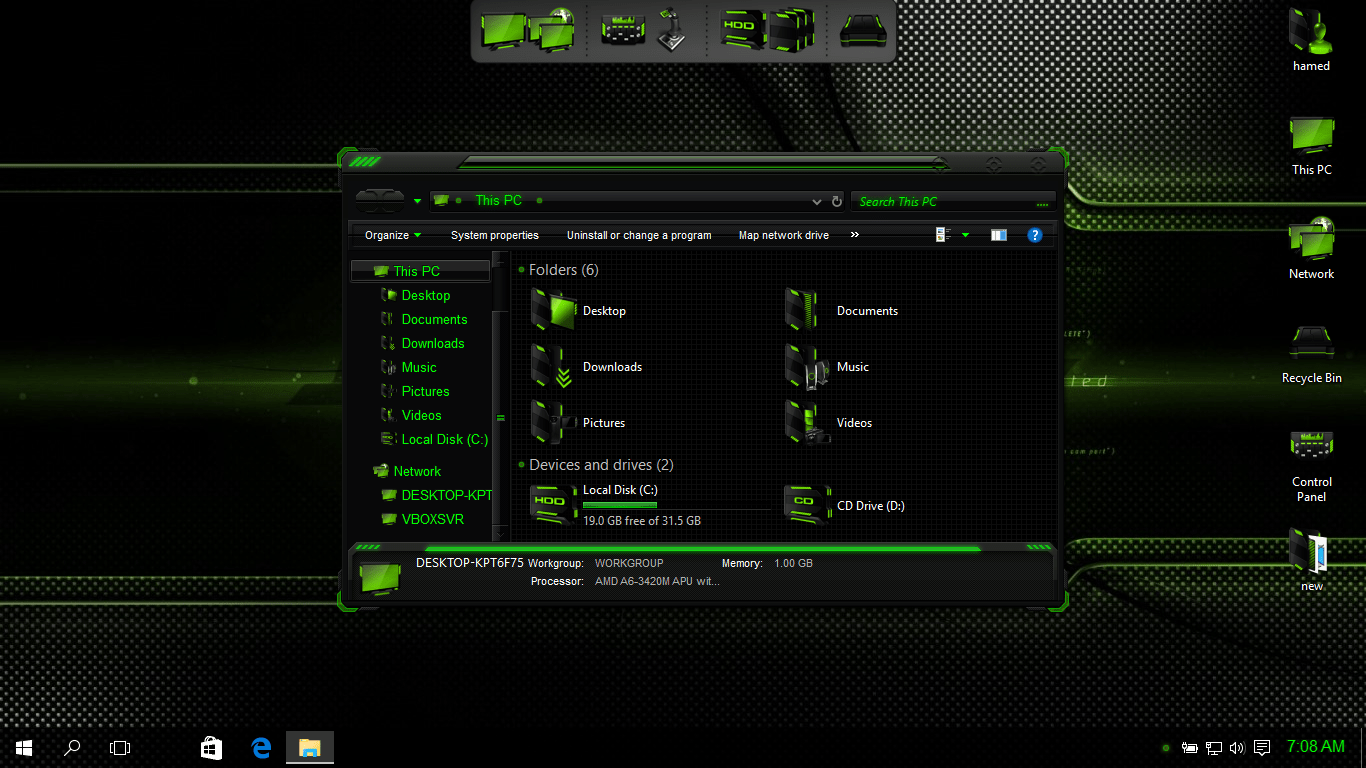
Task: Click the Help question mark icon on the toolbar
Action: point(1035,235)
